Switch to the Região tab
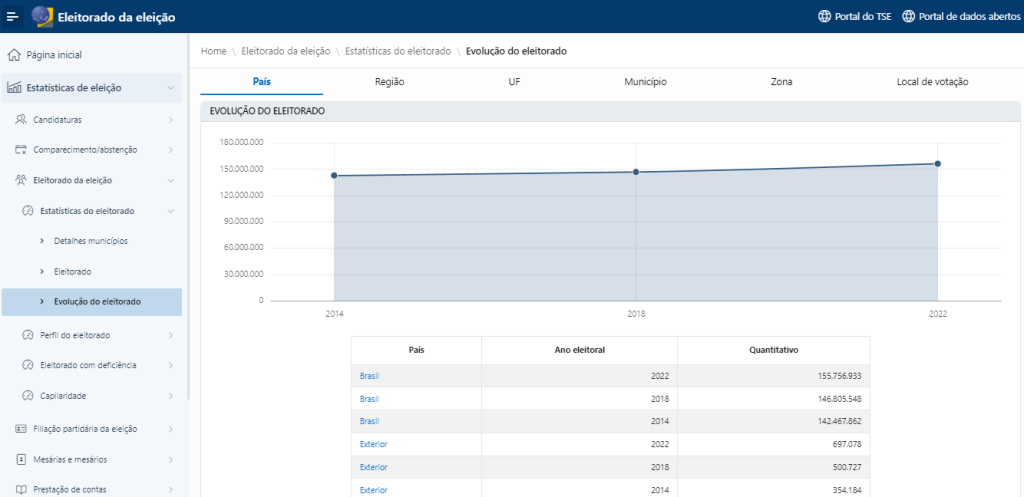The height and width of the screenshot is (497, 1024). [389, 82]
